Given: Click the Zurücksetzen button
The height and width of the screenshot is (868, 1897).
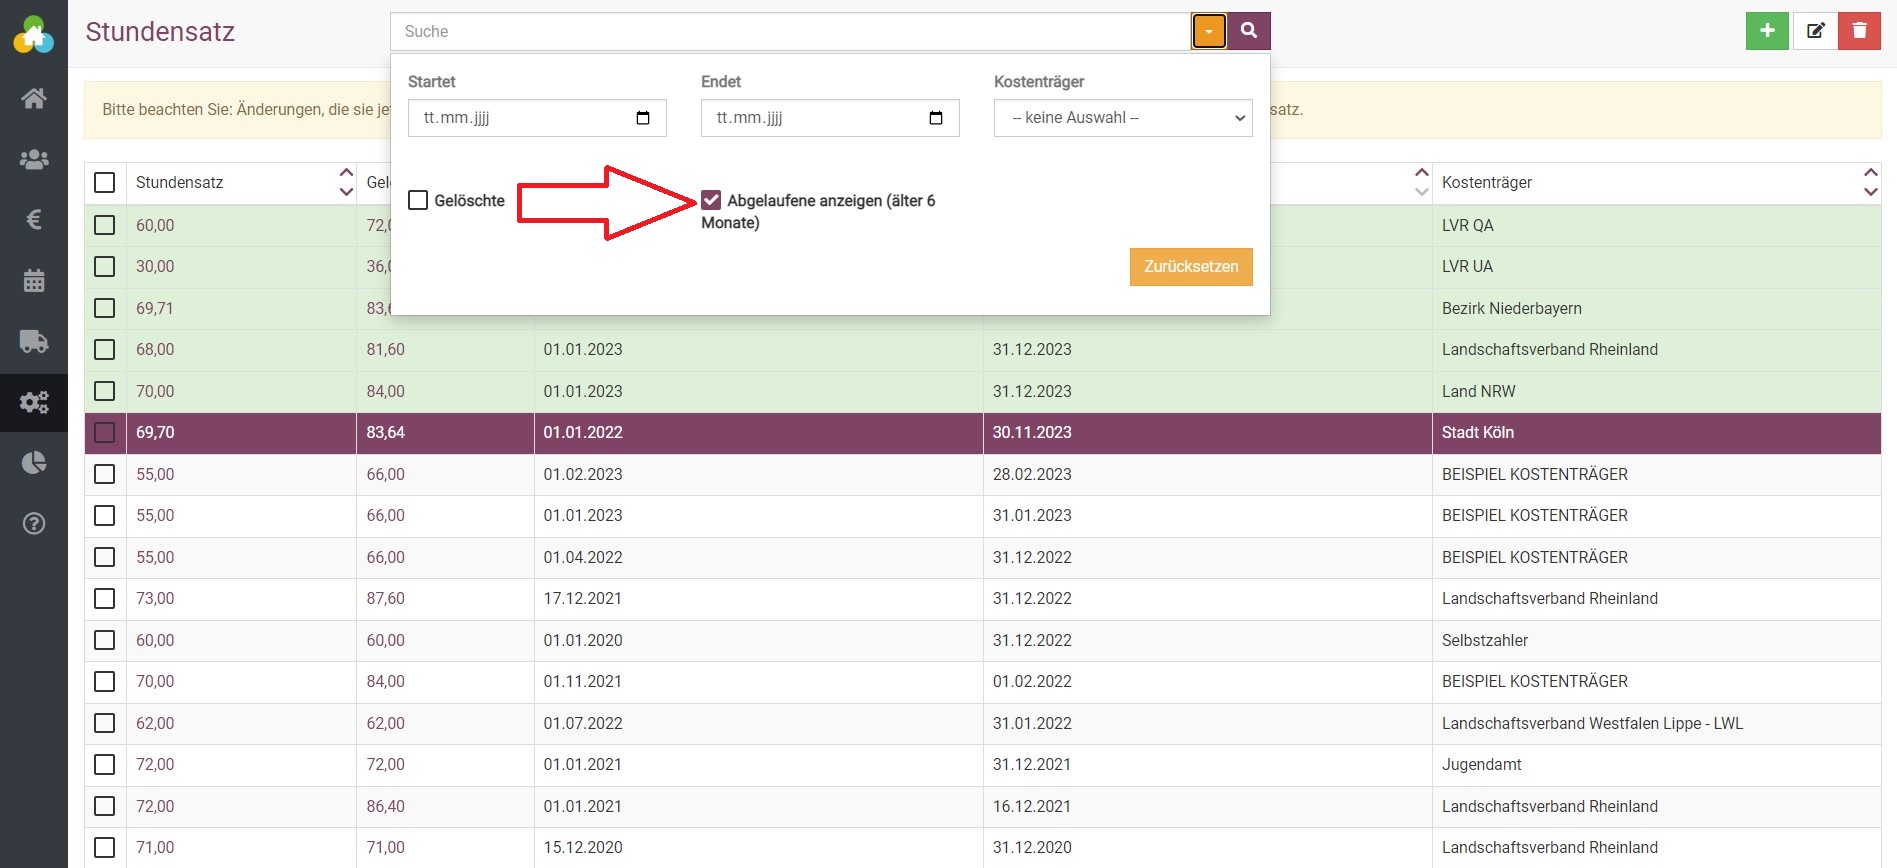Looking at the screenshot, I should (x=1190, y=267).
